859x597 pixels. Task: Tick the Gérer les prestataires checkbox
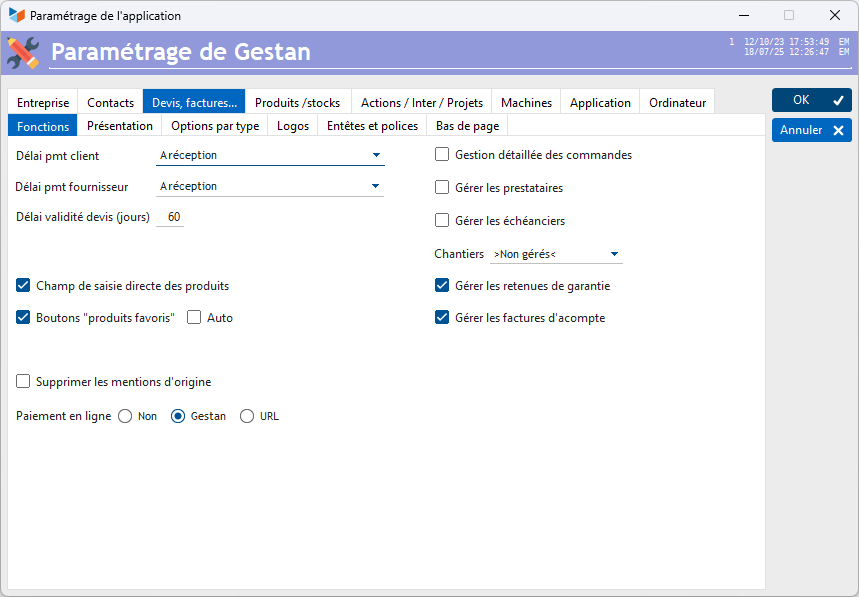pyautogui.click(x=442, y=188)
